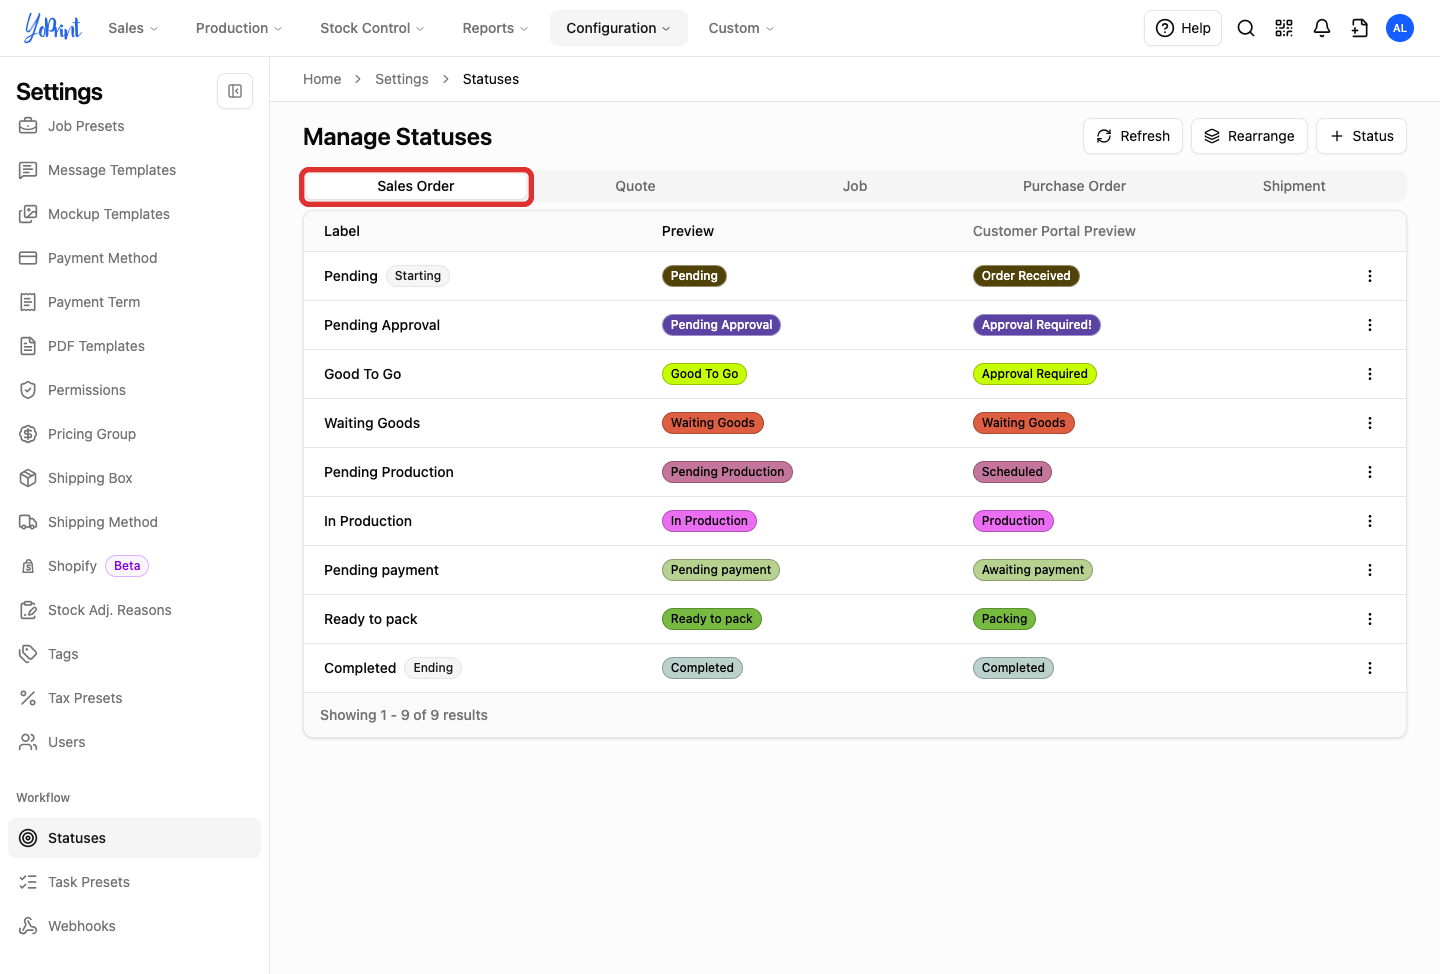1440x974 pixels.
Task: Click the Rearrange button
Action: [1249, 136]
